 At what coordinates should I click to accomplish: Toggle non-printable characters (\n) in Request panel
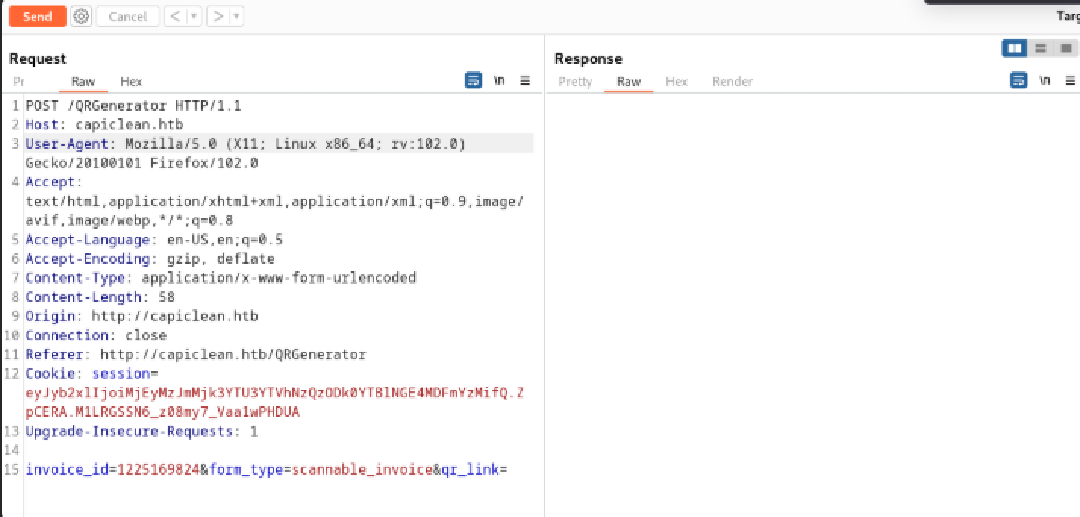(499, 81)
